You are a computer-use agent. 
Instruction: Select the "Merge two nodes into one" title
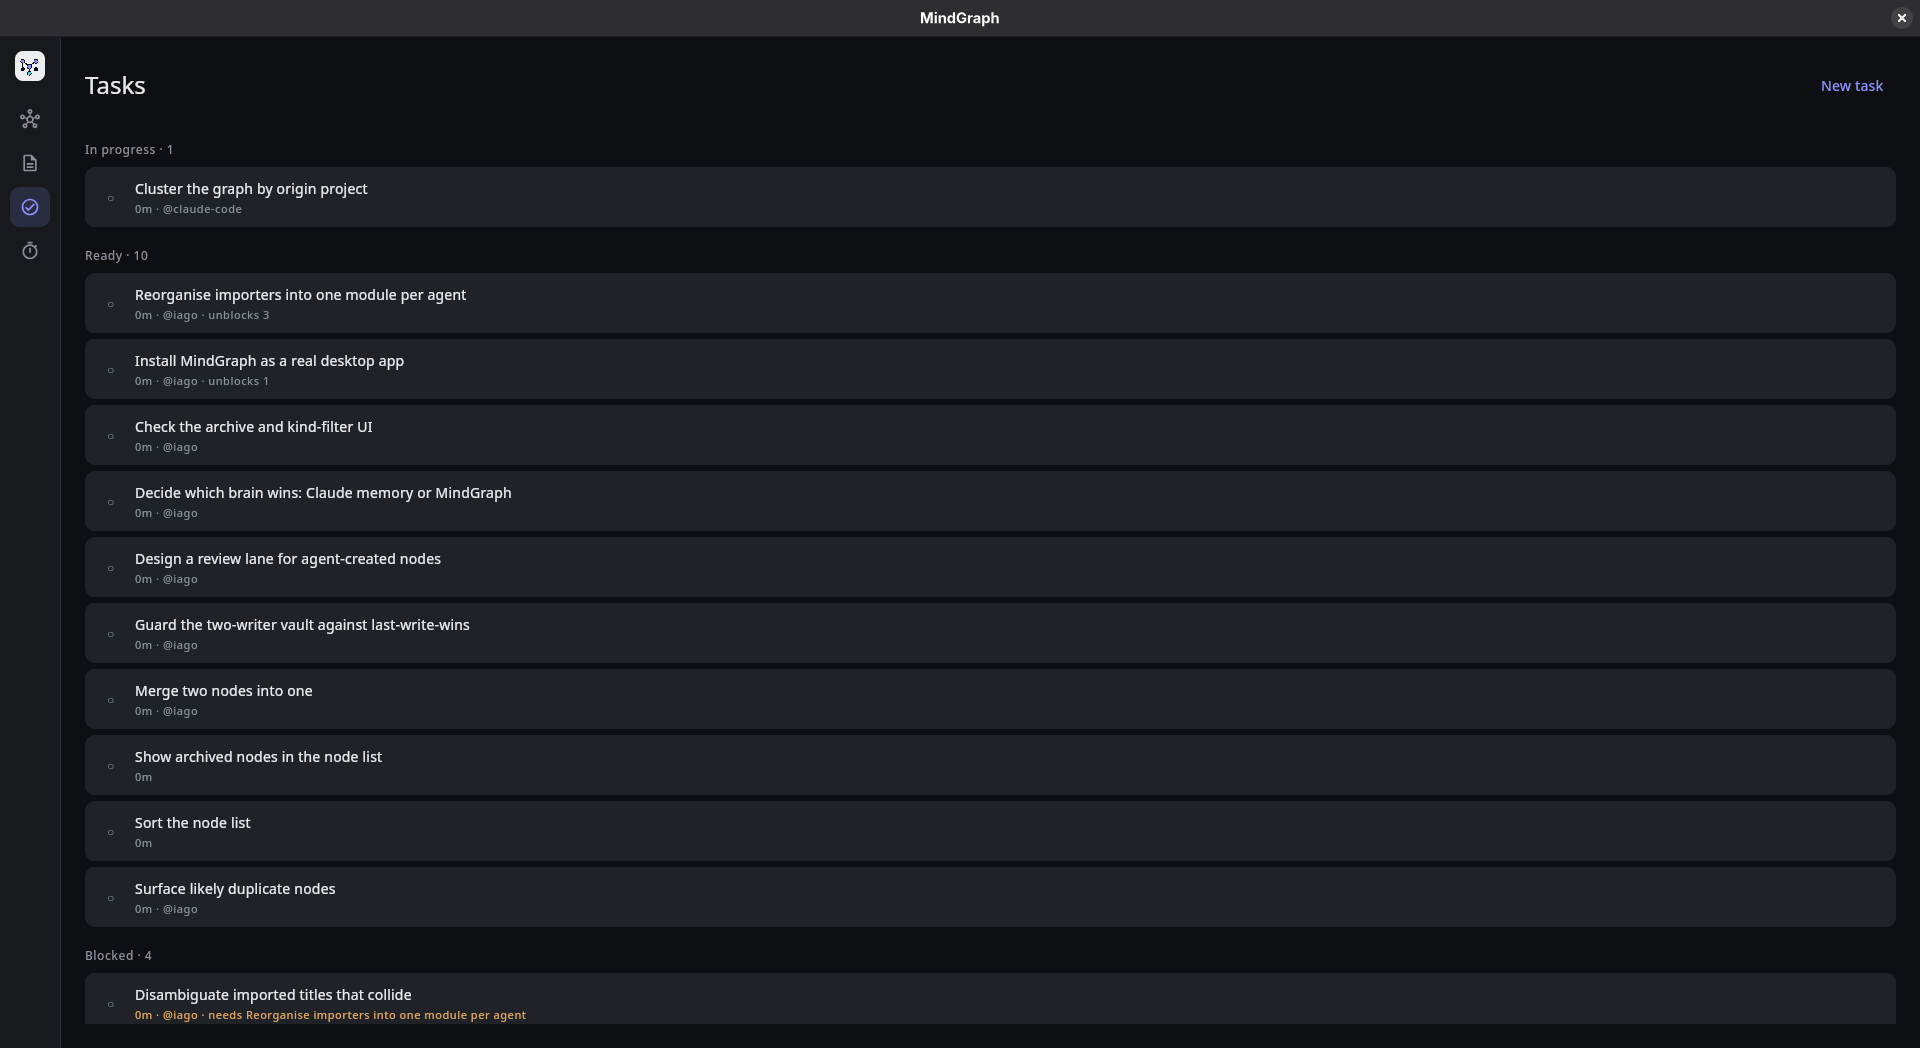tap(223, 691)
